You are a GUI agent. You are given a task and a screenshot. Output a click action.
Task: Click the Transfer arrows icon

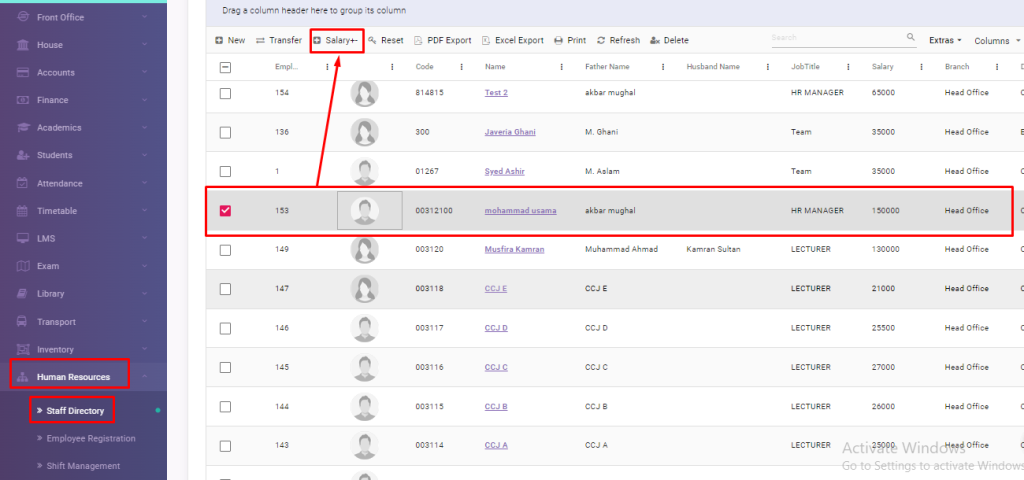pos(261,41)
